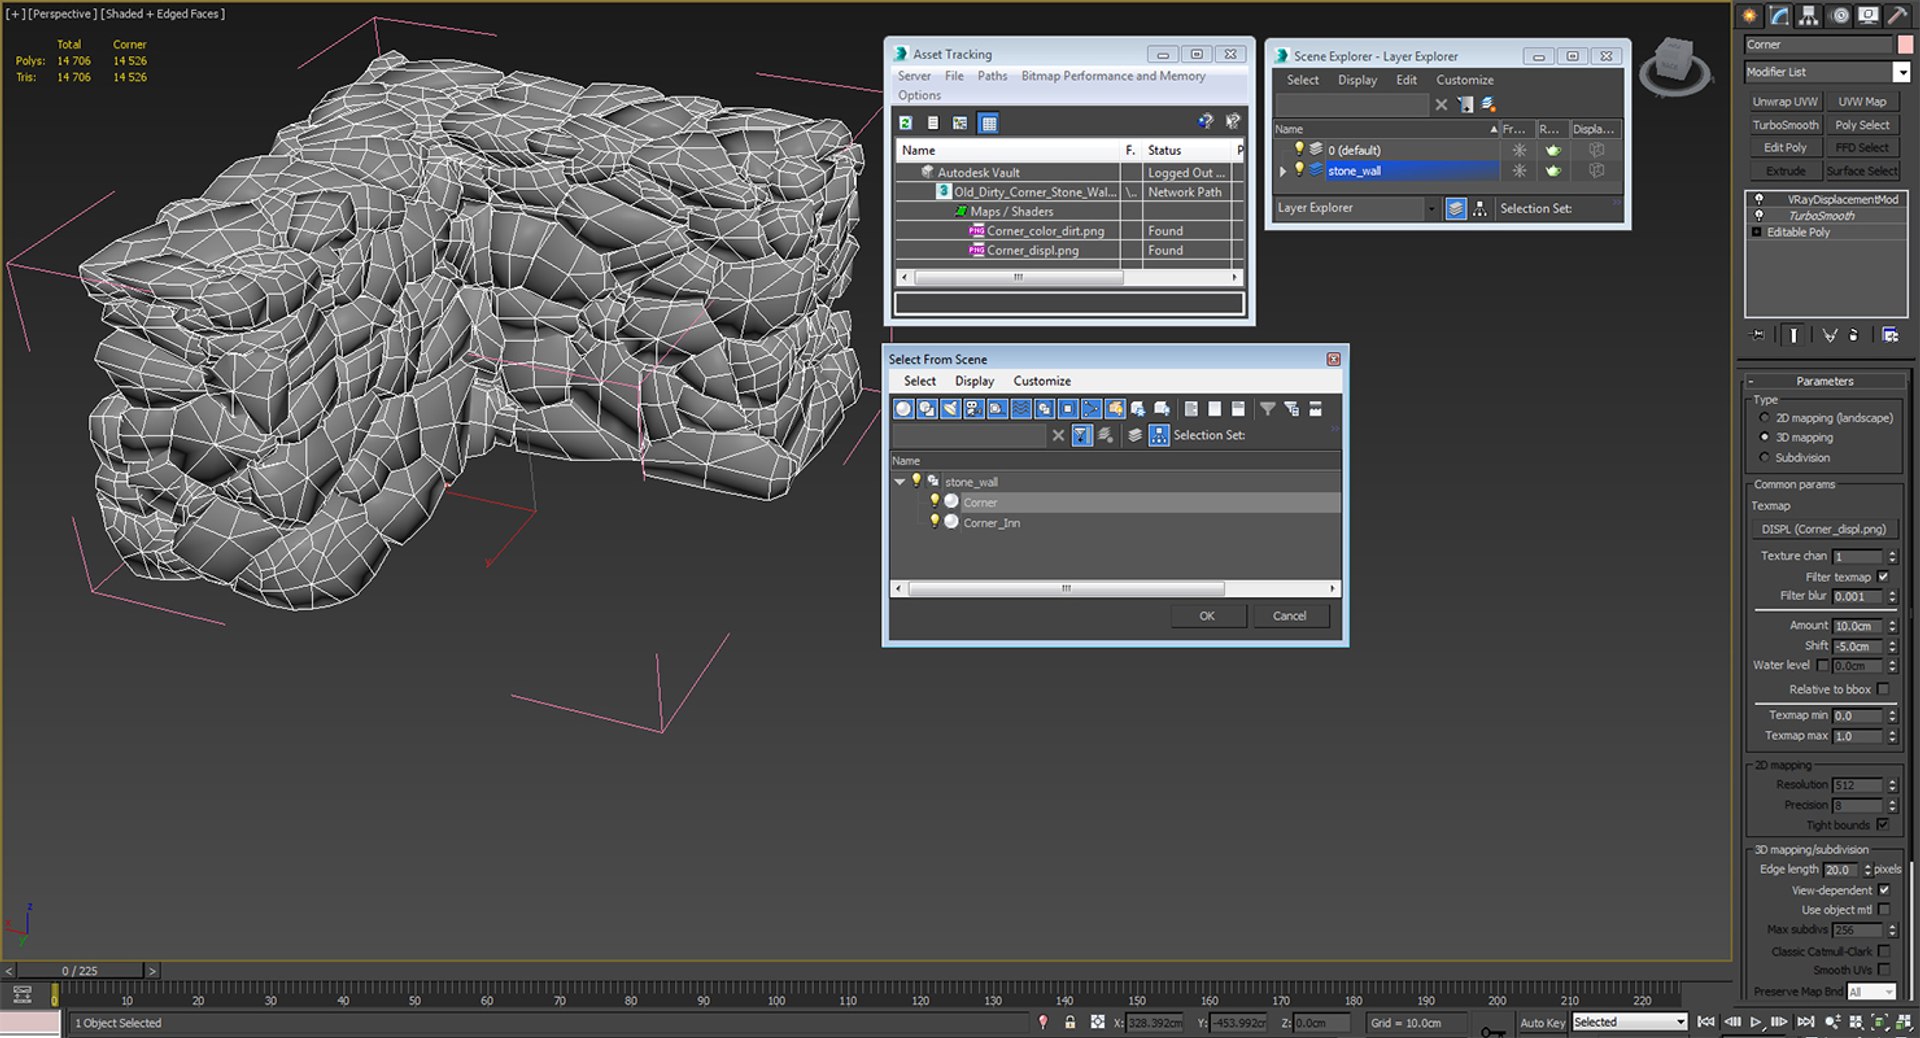
Task: Click the ViewCube in the viewport
Action: tap(1675, 66)
